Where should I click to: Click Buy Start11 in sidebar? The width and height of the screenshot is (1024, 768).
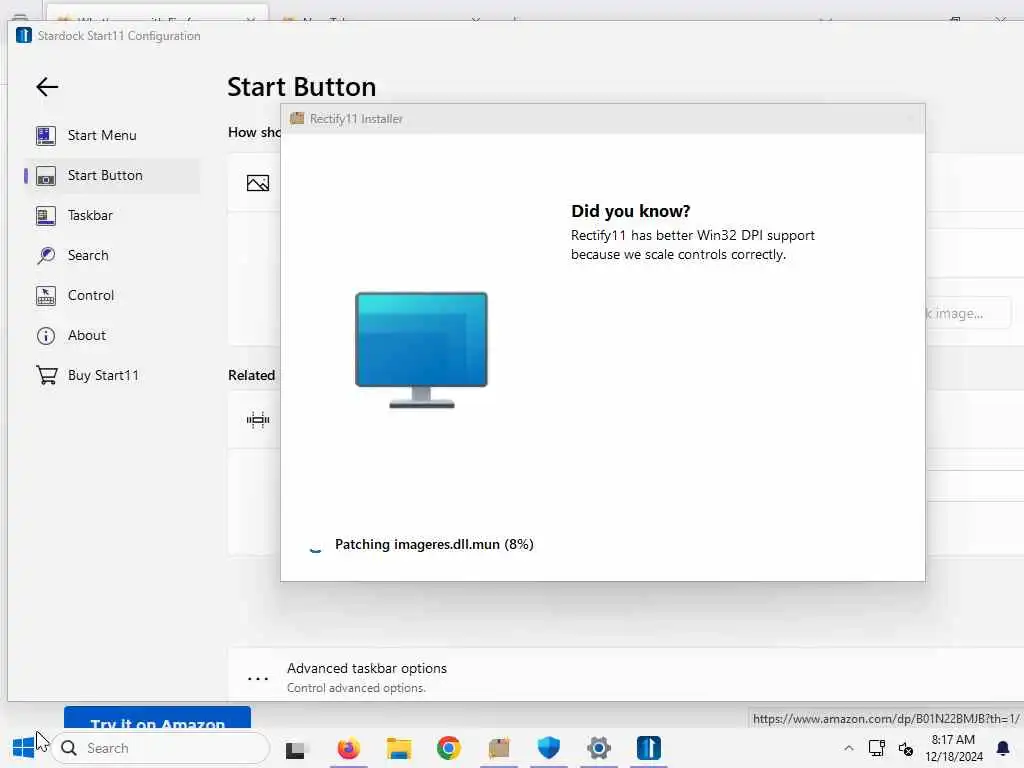click(111, 375)
